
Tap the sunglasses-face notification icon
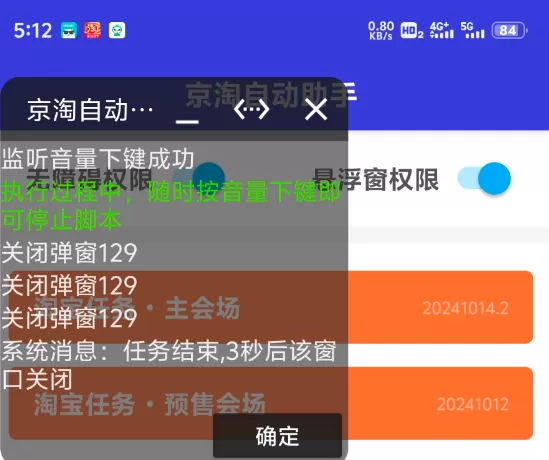pos(69,30)
